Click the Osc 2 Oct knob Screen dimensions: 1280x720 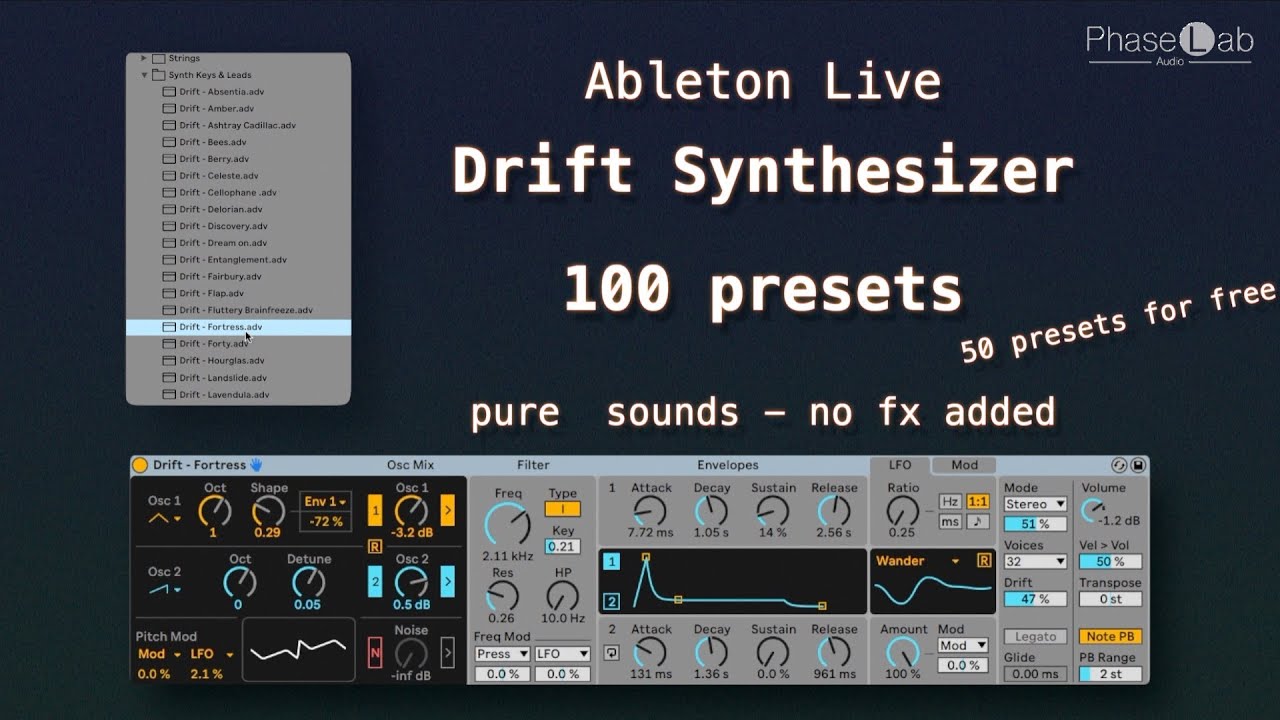click(x=239, y=581)
